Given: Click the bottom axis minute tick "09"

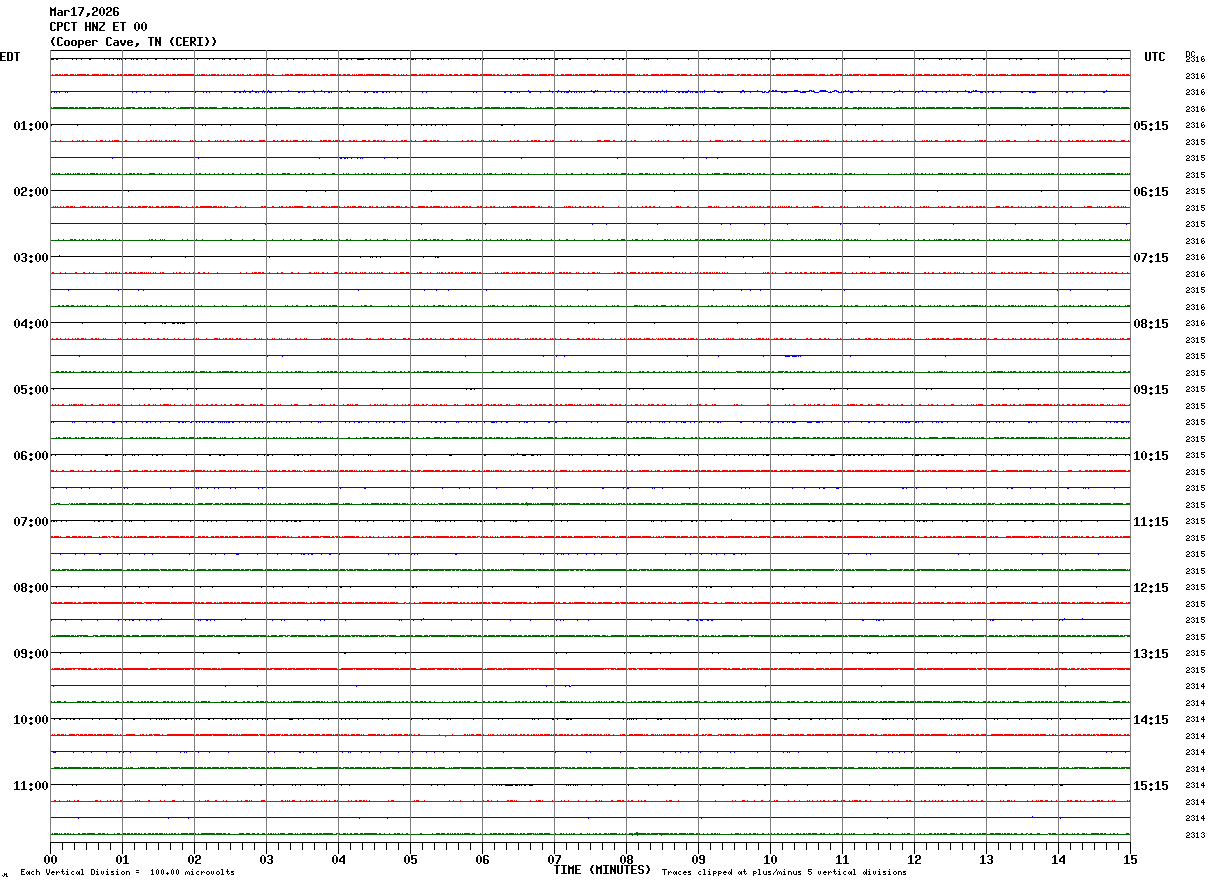Looking at the screenshot, I should (x=699, y=859).
